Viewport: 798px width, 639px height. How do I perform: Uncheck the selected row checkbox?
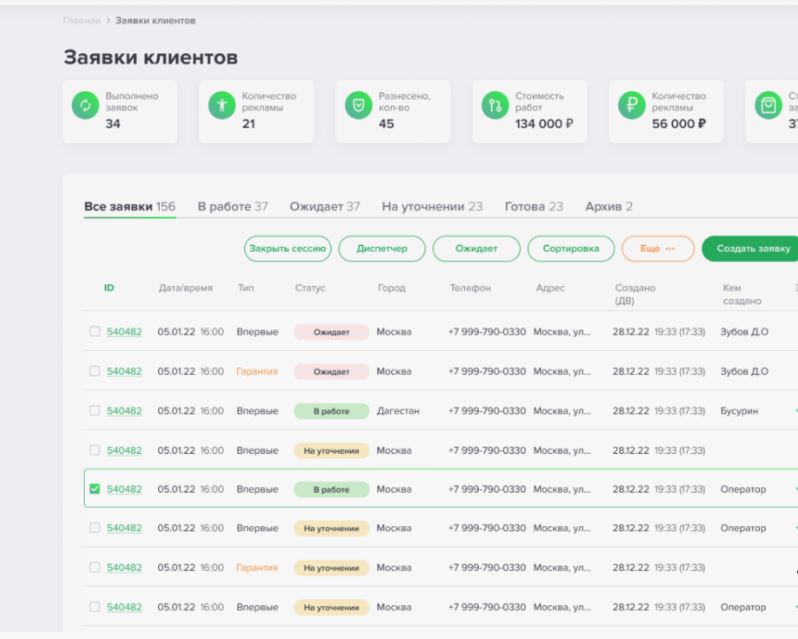tap(95, 489)
